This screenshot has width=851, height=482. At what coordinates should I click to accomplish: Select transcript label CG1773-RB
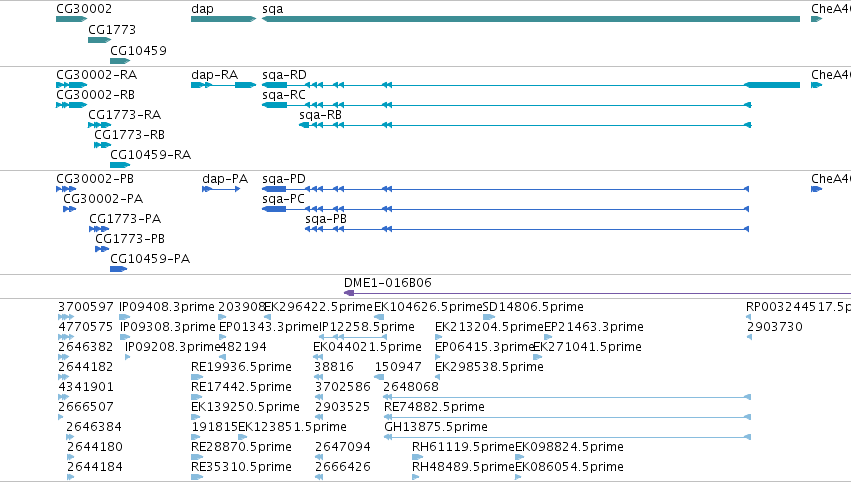click(x=129, y=134)
